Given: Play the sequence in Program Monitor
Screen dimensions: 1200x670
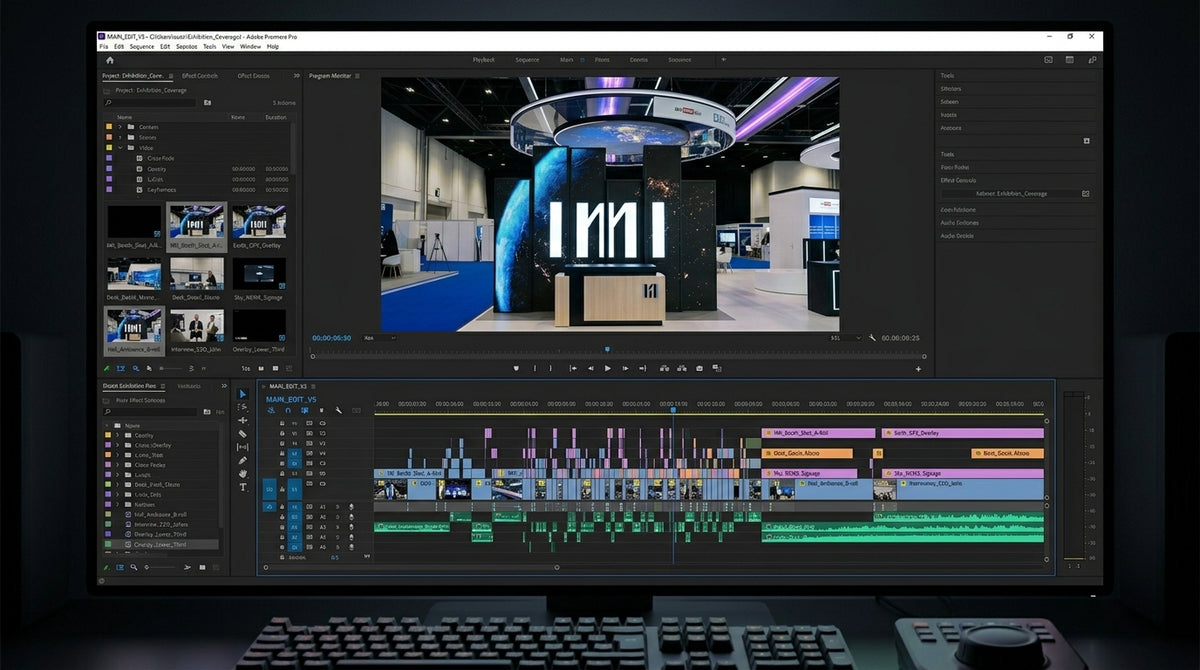Looking at the screenshot, I should tap(607, 368).
